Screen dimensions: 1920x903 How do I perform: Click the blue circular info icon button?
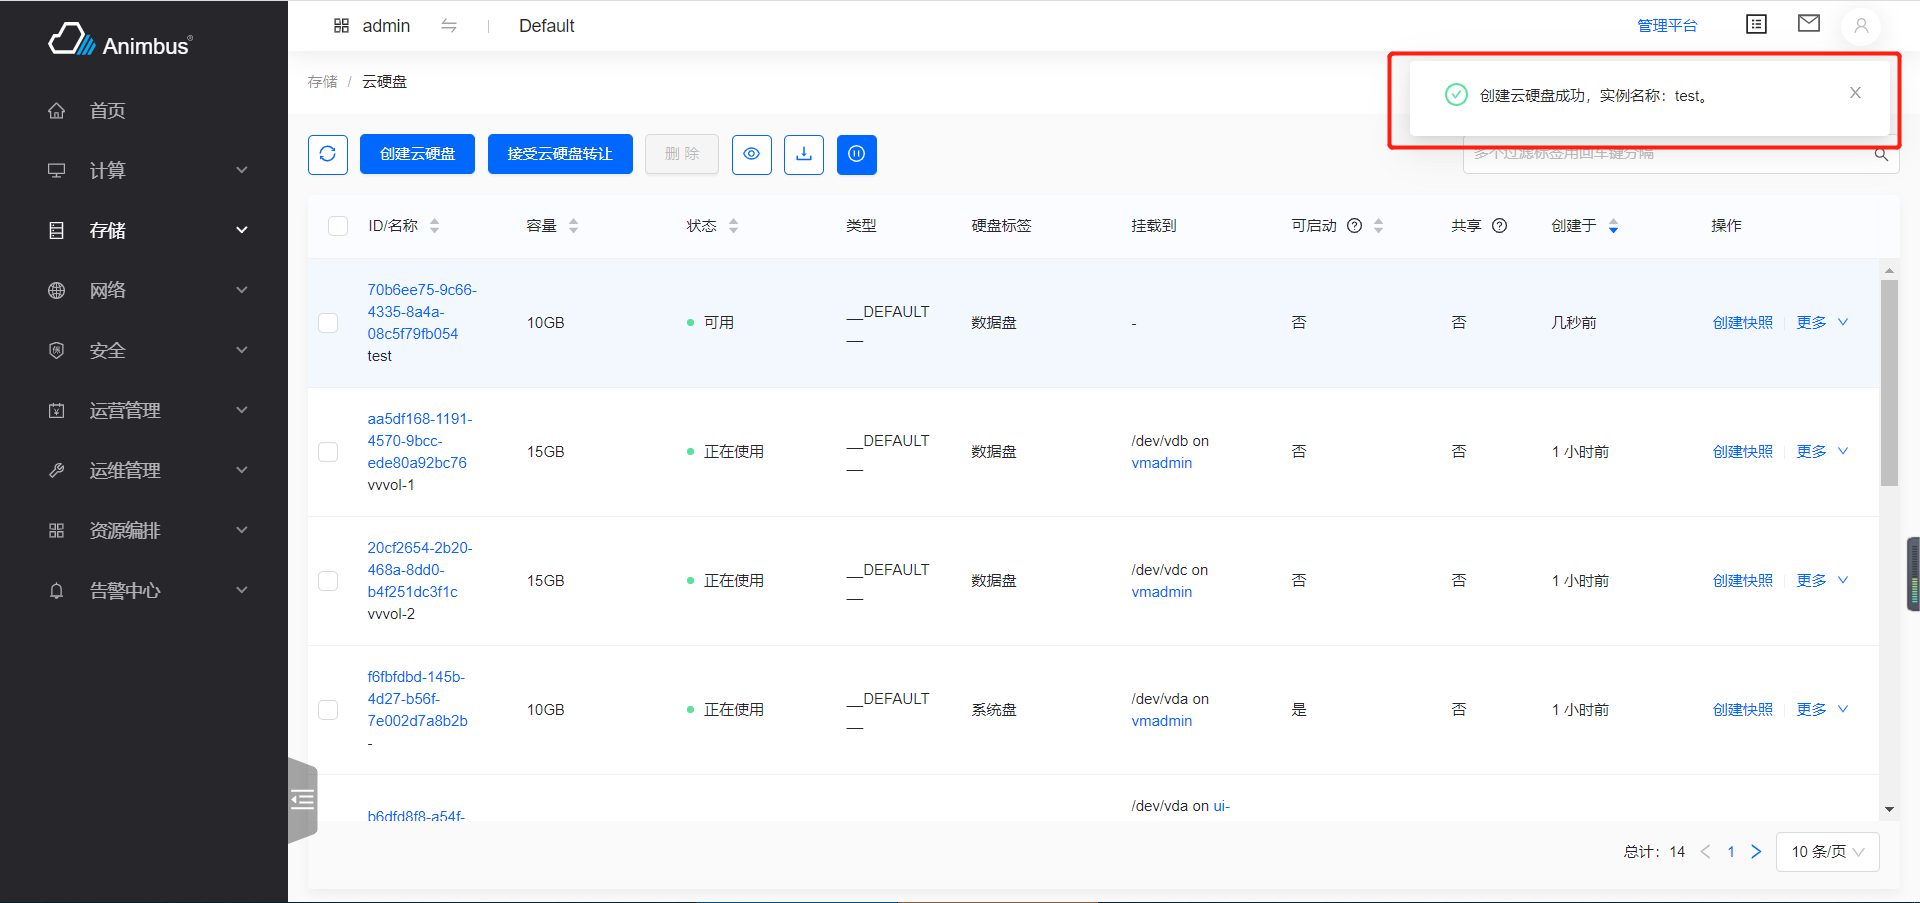point(856,154)
